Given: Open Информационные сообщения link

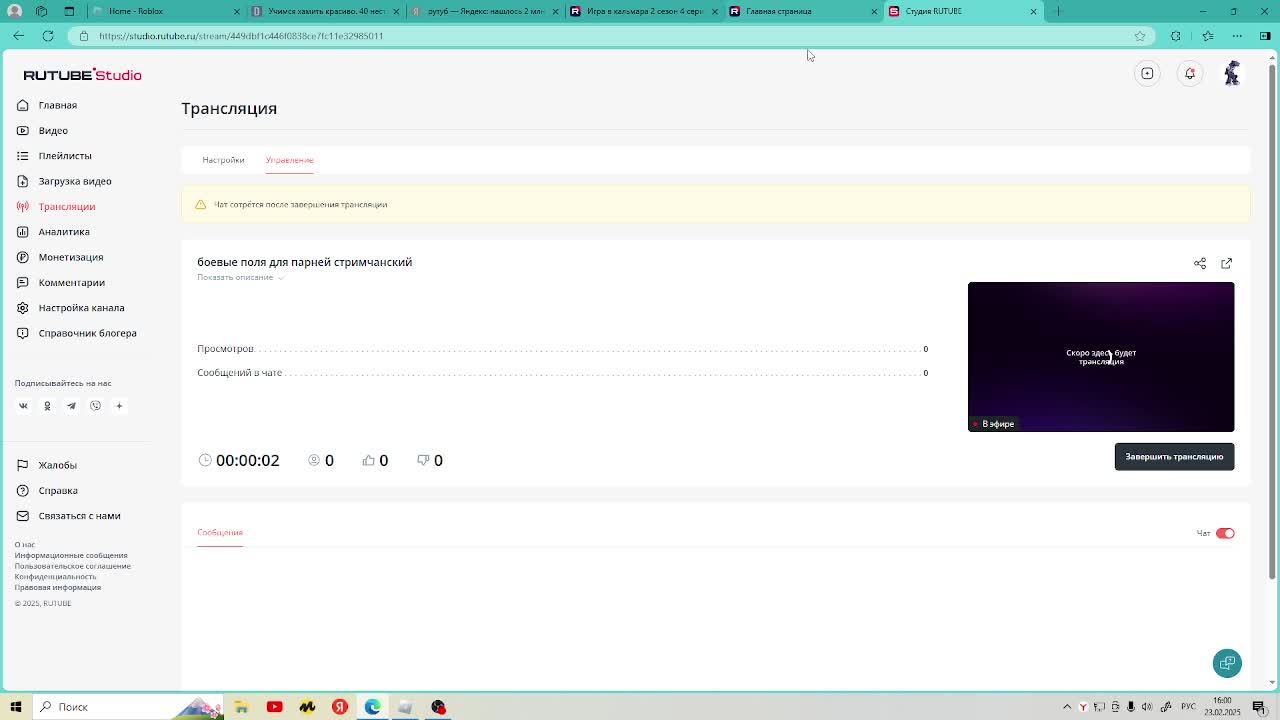Looking at the screenshot, I should point(71,555).
